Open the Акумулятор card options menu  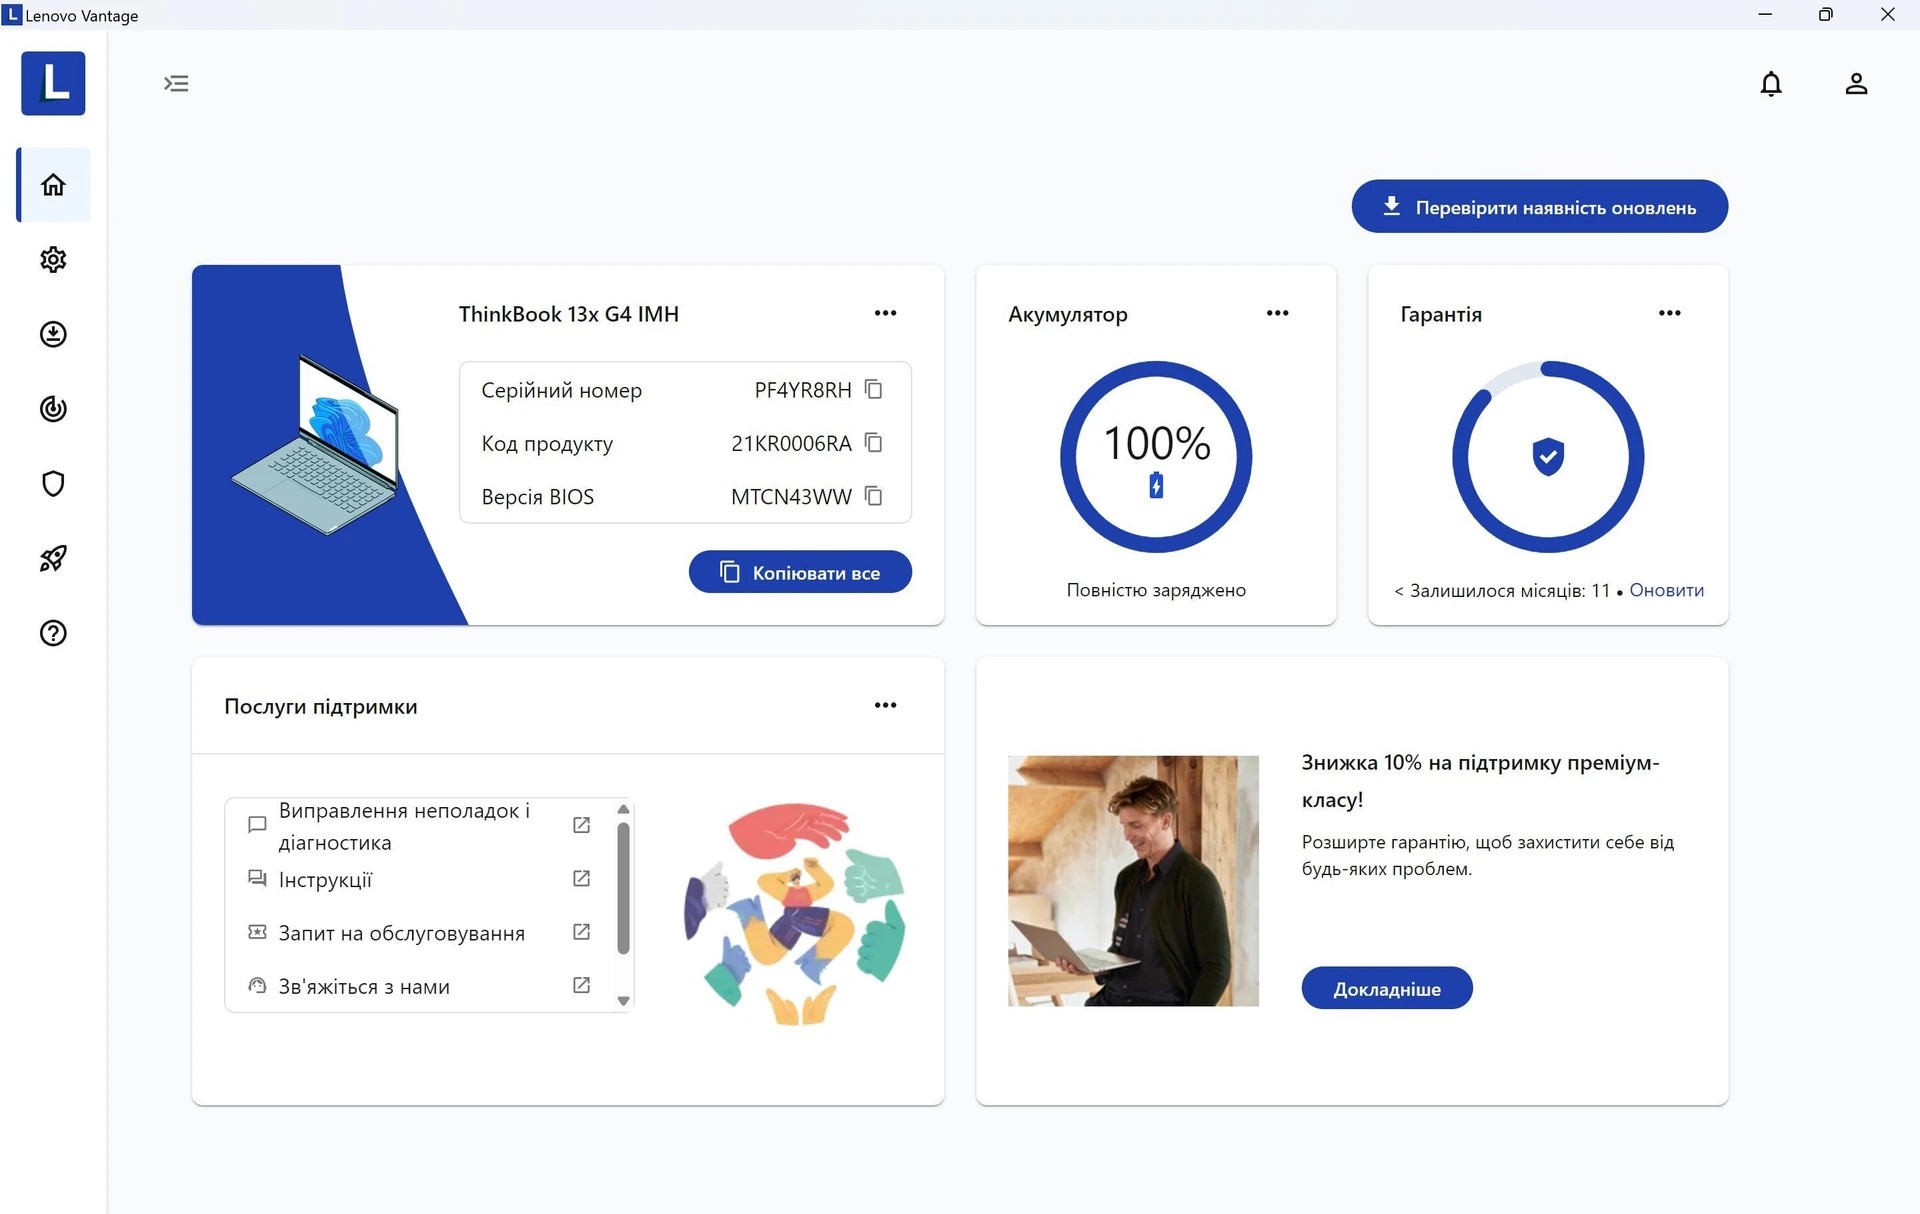[x=1277, y=313]
